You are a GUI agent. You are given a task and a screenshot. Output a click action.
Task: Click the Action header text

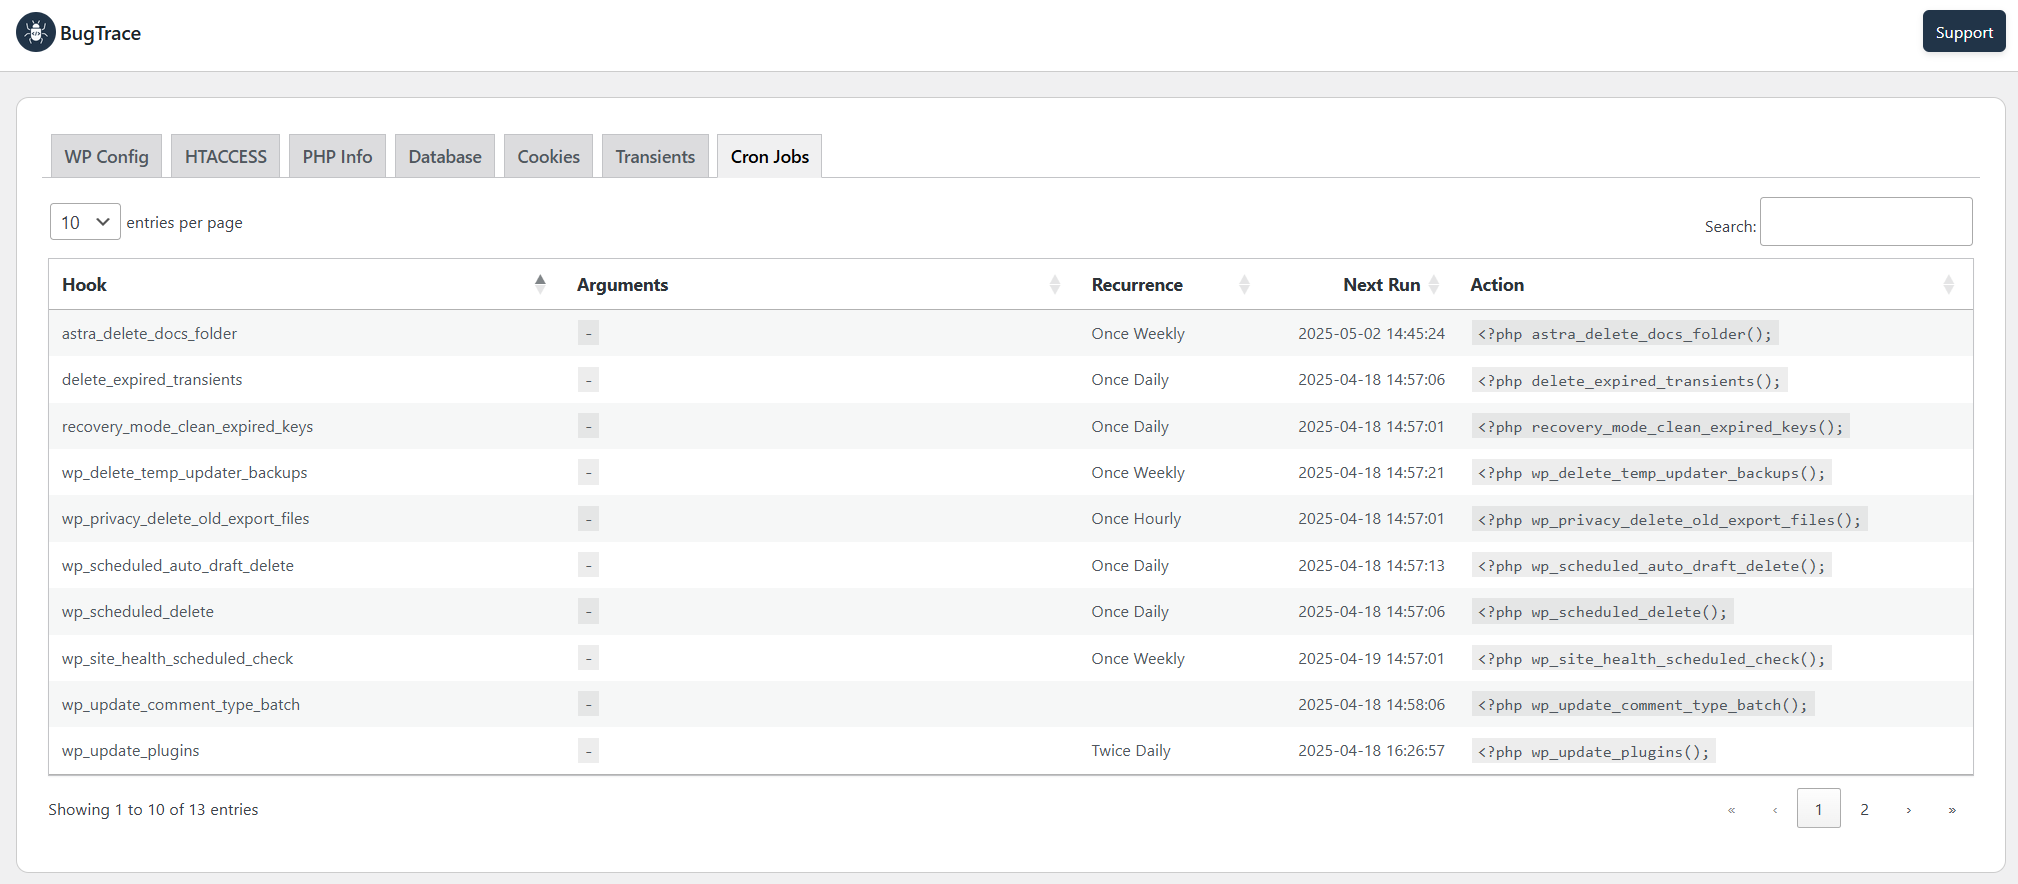pyautogui.click(x=1497, y=285)
